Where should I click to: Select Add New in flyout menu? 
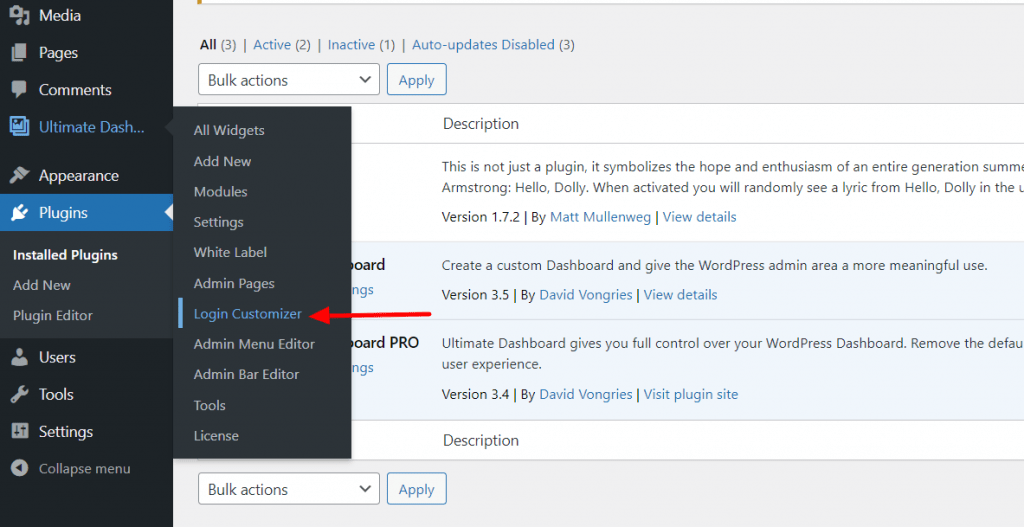222,161
